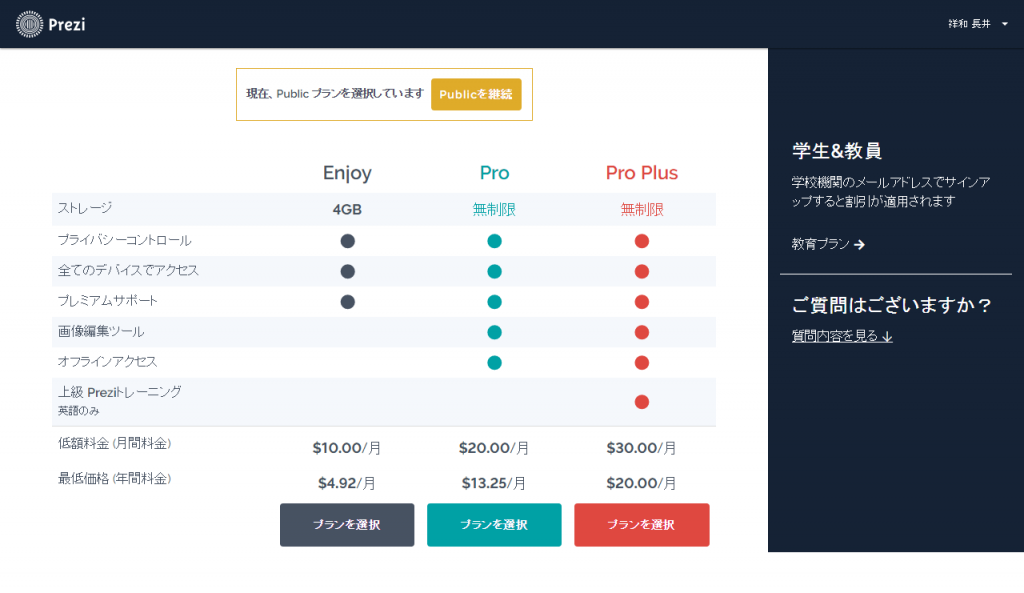1024x593 pixels.
Task: Click 質問内容を見る link
Action: [842, 336]
